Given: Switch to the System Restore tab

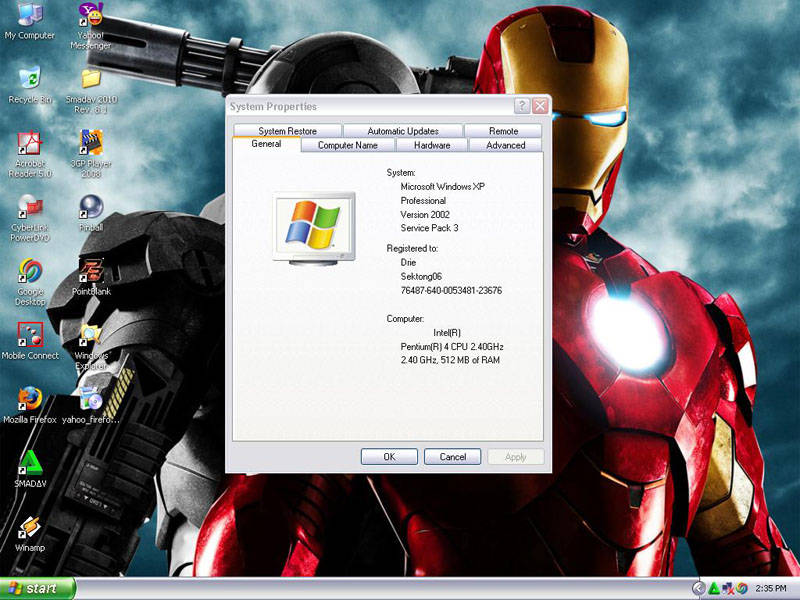Looking at the screenshot, I should tap(287, 131).
